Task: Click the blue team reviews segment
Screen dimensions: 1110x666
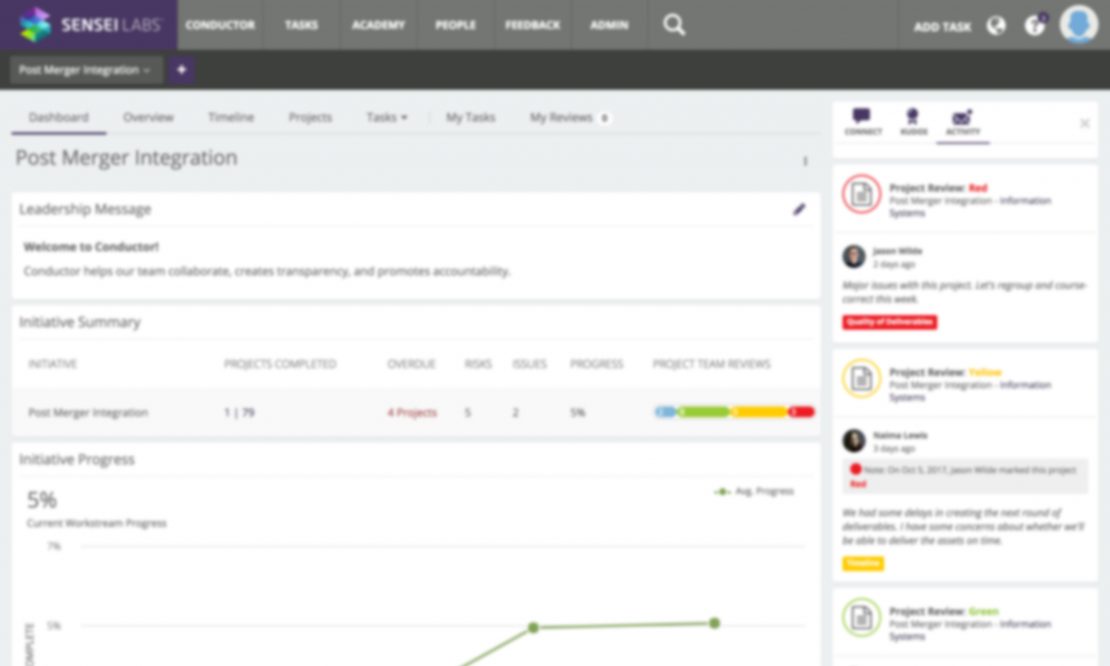Action: click(665, 412)
